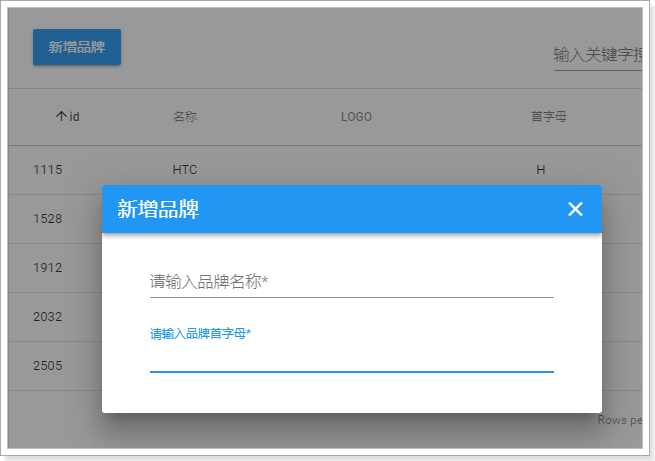
Task: Click the H first-letter cell
Action: (x=541, y=170)
